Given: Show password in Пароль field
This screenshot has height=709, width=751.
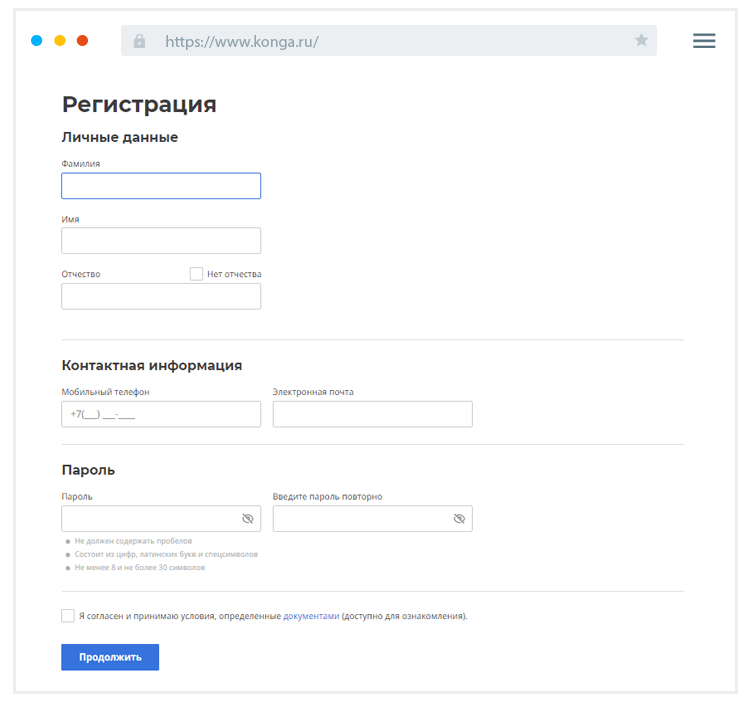Looking at the screenshot, I should tap(248, 519).
